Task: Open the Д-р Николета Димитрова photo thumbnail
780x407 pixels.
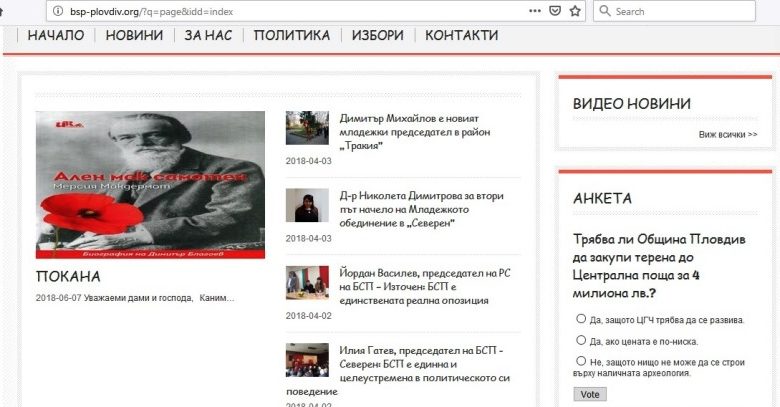Action: pyautogui.click(x=307, y=205)
